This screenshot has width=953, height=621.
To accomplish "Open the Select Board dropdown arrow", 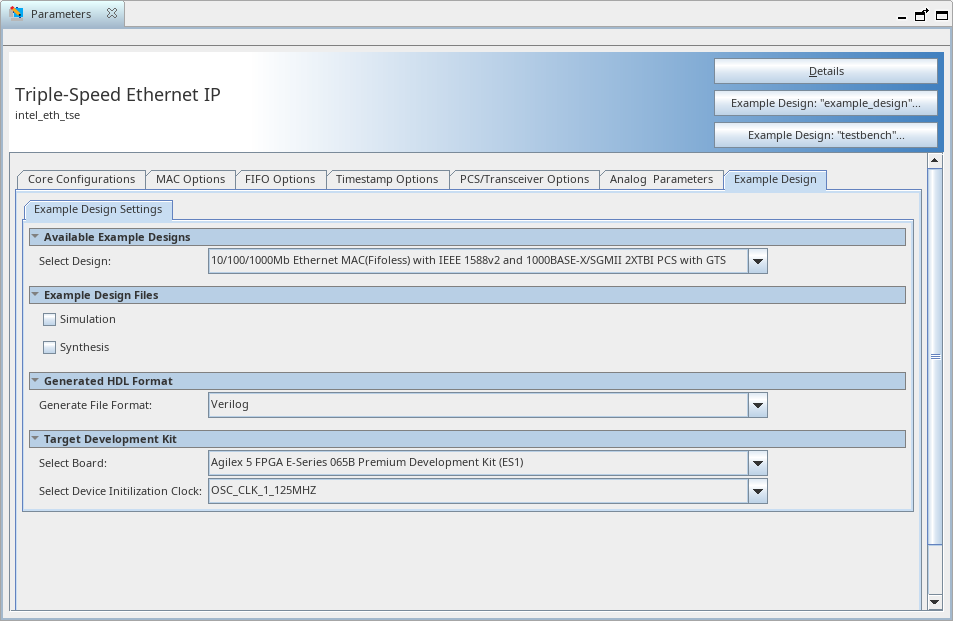I will coord(757,463).
